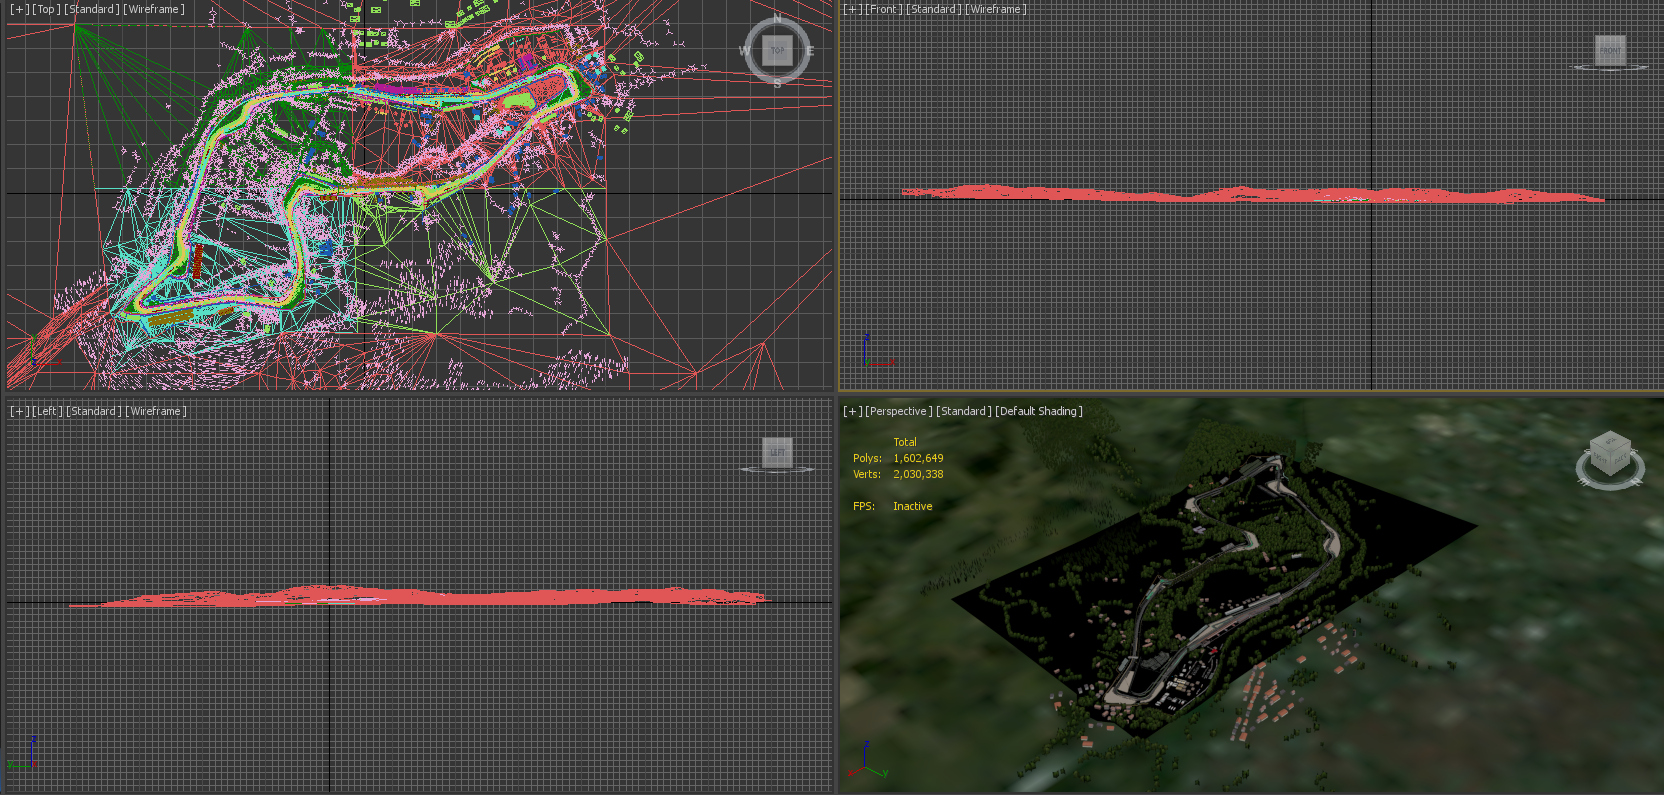1664x795 pixels.
Task: Click the E compass direction on ViewCube
Action: [x=810, y=51]
